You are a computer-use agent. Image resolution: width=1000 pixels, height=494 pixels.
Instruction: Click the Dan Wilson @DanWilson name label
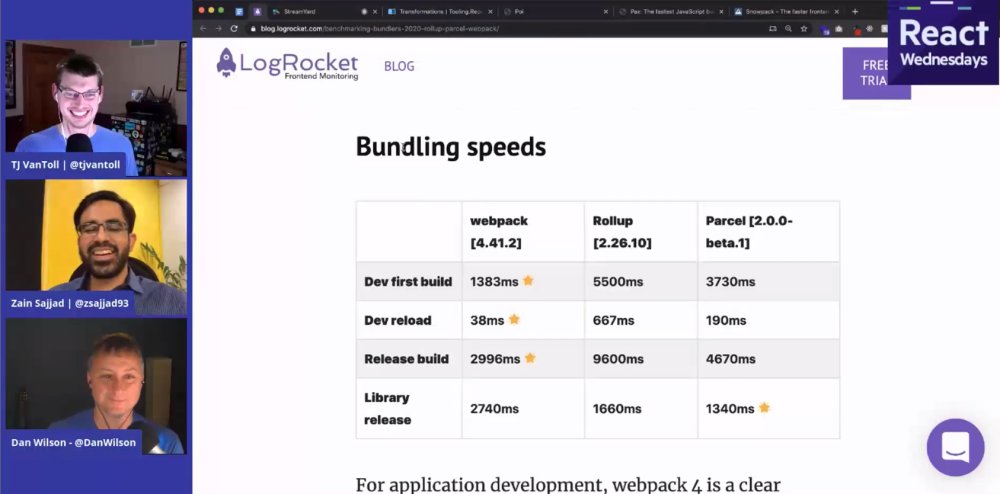[73, 442]
